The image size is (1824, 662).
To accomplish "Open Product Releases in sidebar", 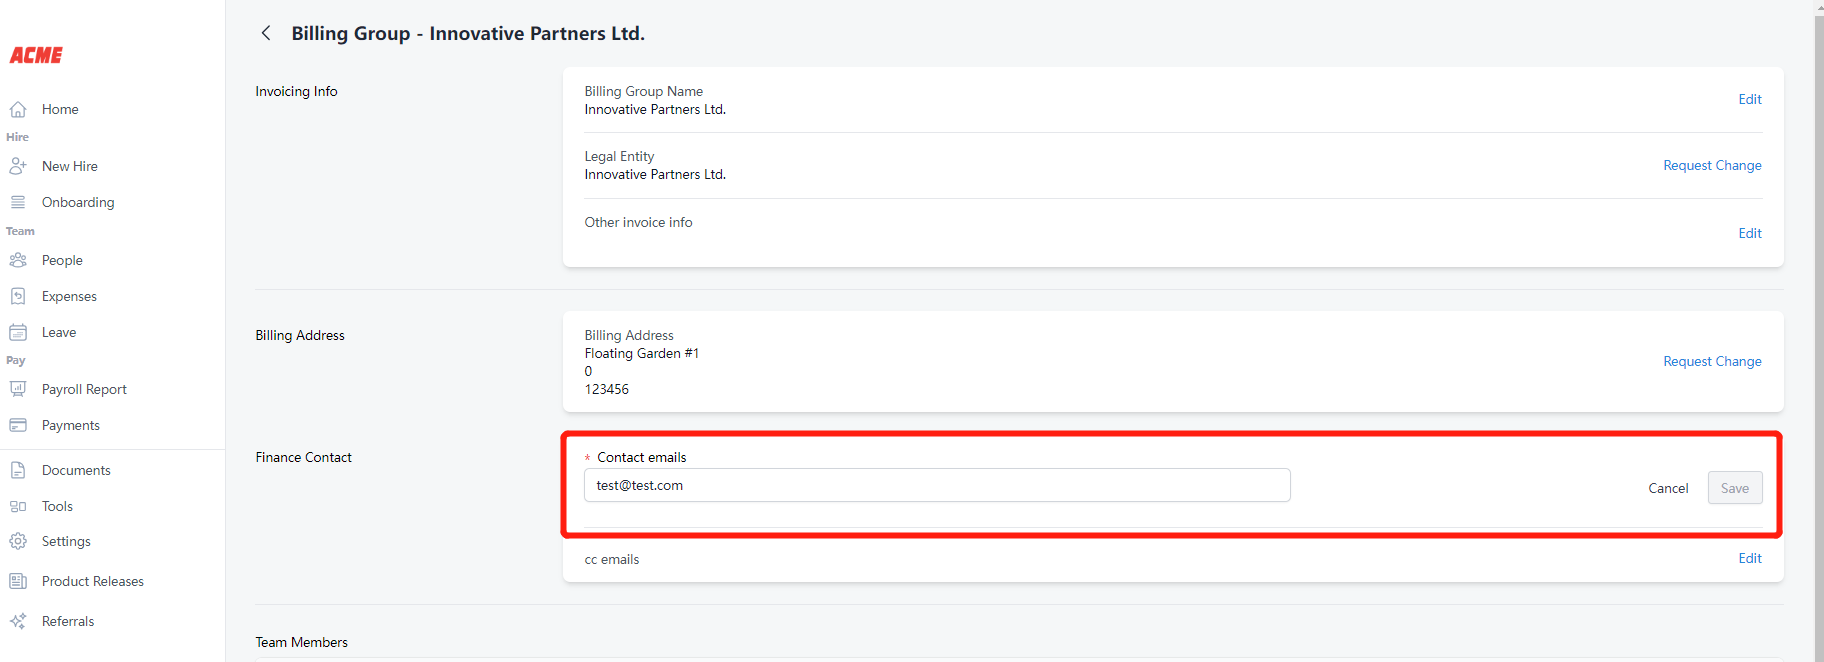I will click(x=92, y=581).
